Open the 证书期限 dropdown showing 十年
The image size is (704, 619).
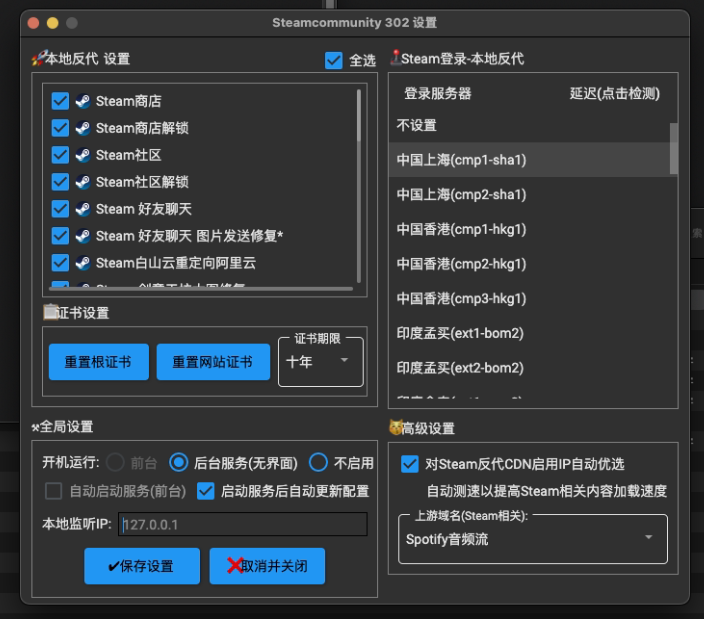[x=321, y=362]
